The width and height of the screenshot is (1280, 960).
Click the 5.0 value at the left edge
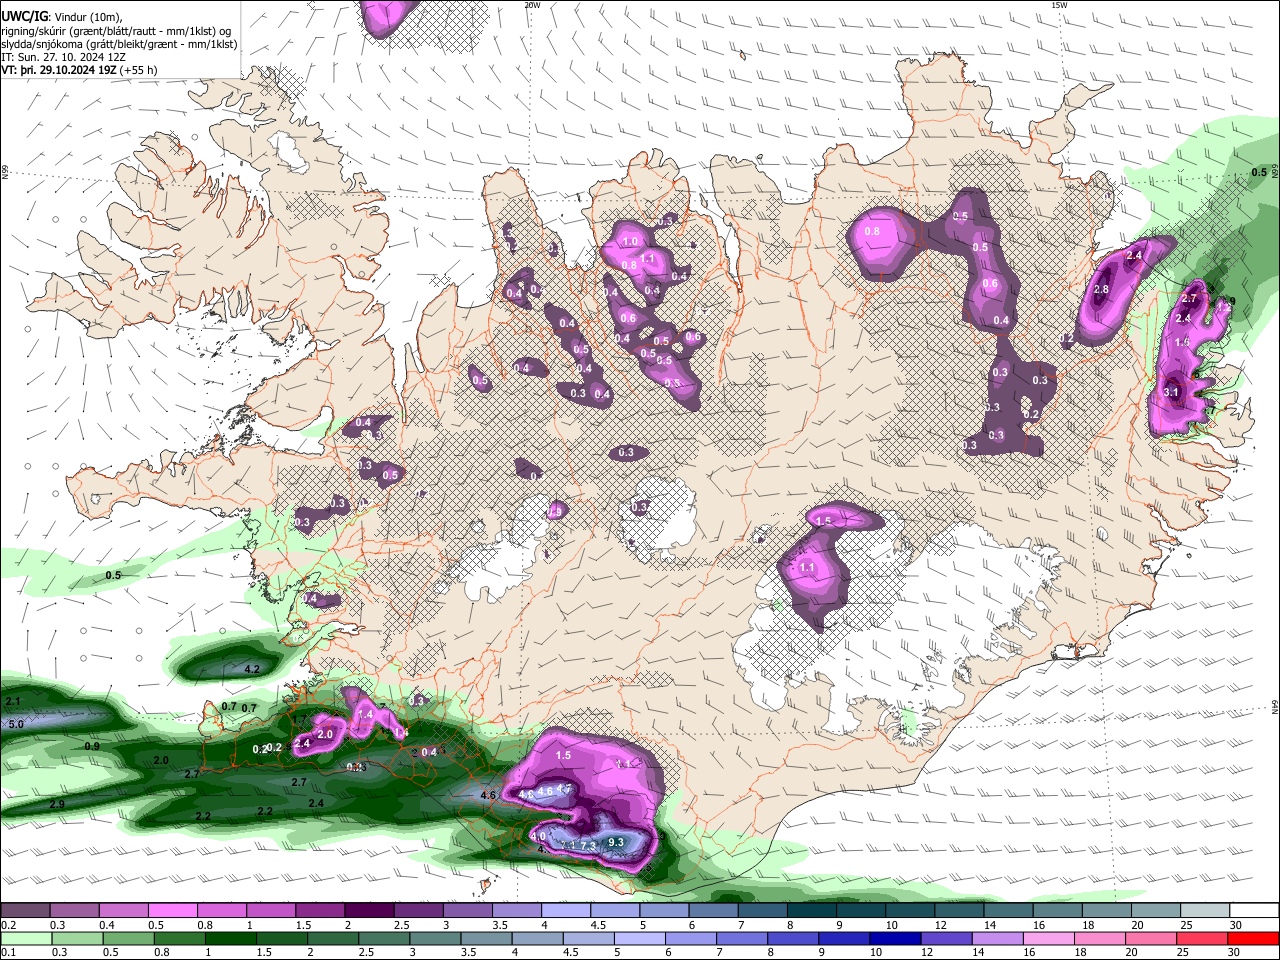pyautogui.click(x=15, y=724)
